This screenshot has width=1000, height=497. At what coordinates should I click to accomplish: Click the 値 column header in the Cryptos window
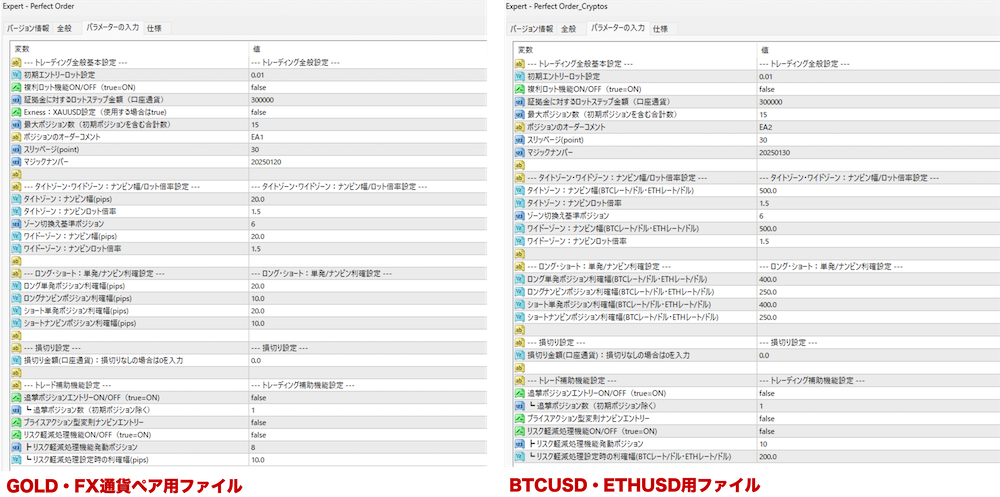pyautogui.click(x=765, y=48)
